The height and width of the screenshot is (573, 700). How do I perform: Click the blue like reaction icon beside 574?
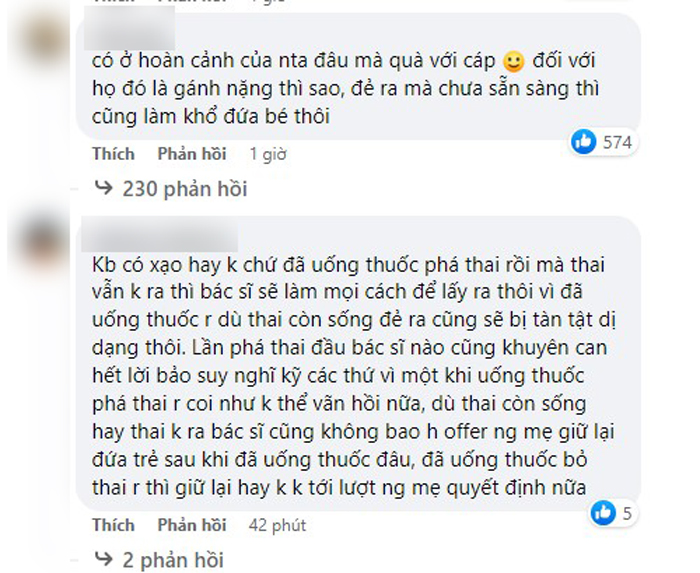(x=583, y=141)
